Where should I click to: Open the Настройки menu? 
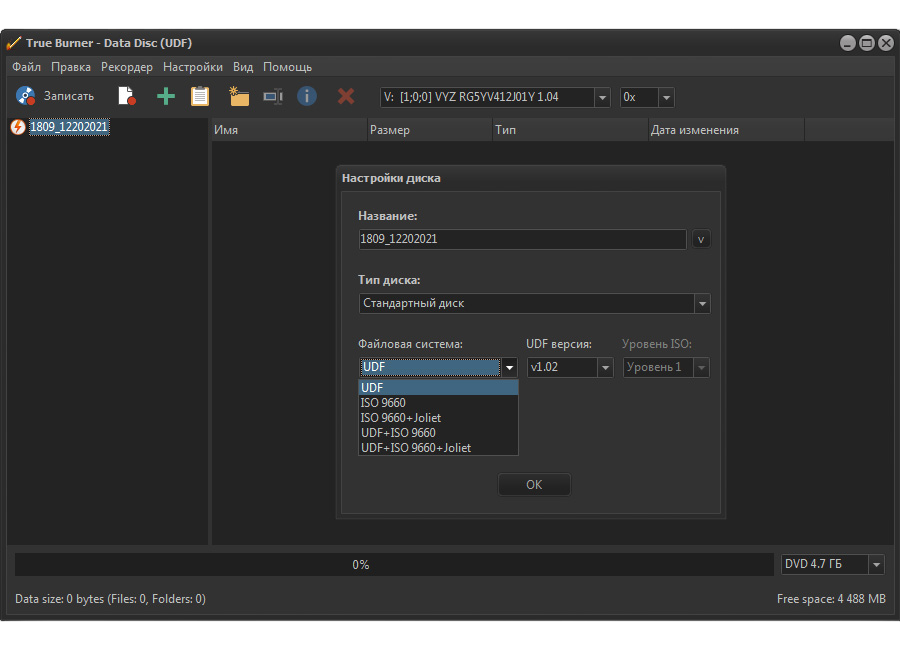[x=193, y=67]
